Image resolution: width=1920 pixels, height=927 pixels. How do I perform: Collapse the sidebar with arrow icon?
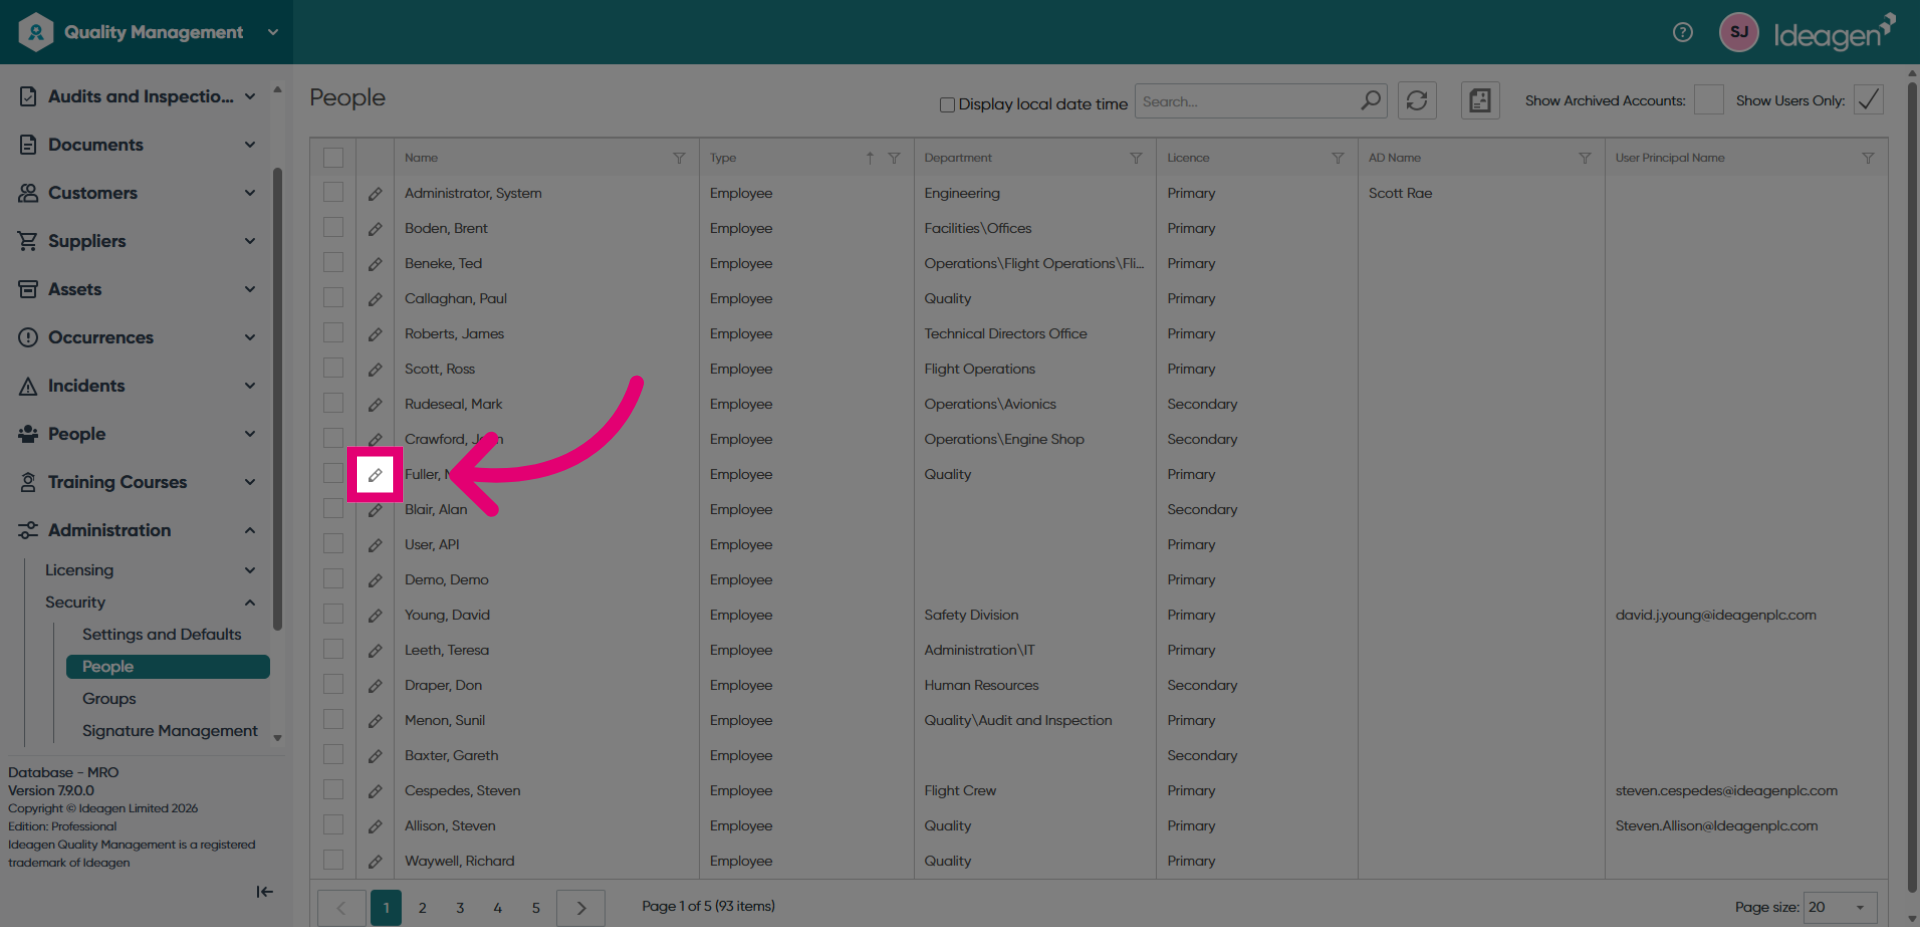click(264, 892)
